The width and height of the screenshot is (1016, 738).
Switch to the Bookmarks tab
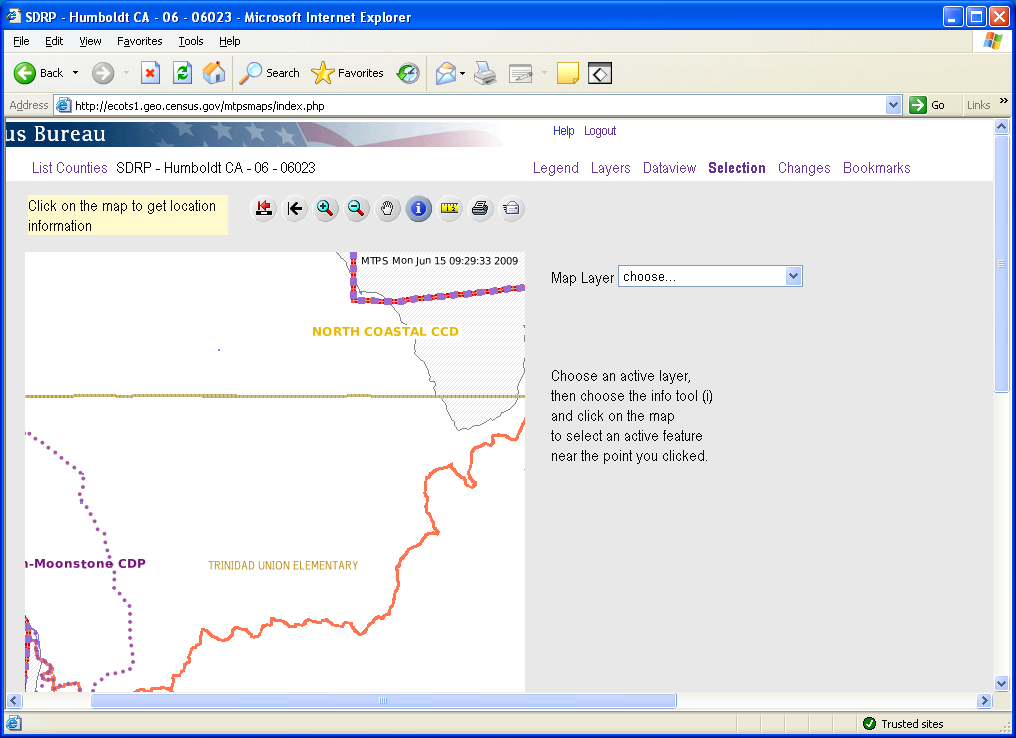[877, 168]
